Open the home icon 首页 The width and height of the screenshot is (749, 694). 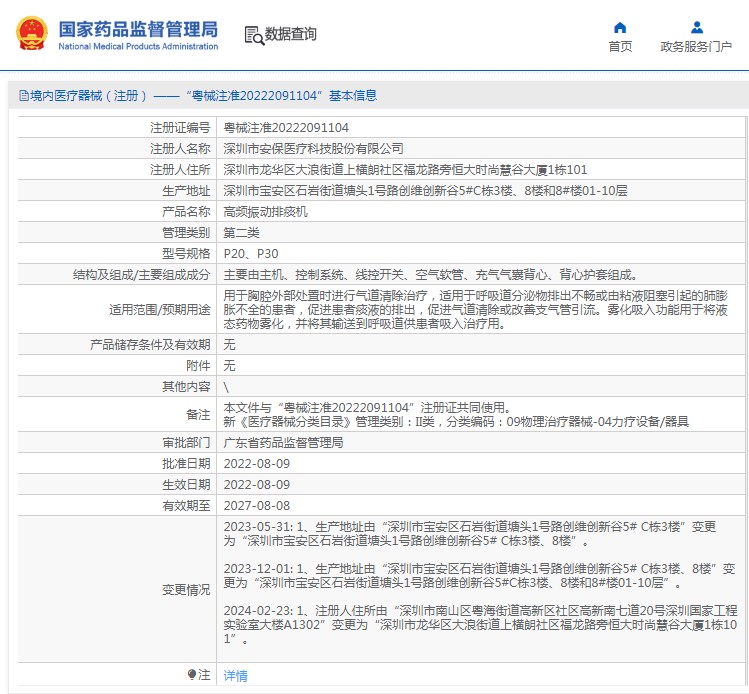tap(620, 28)
